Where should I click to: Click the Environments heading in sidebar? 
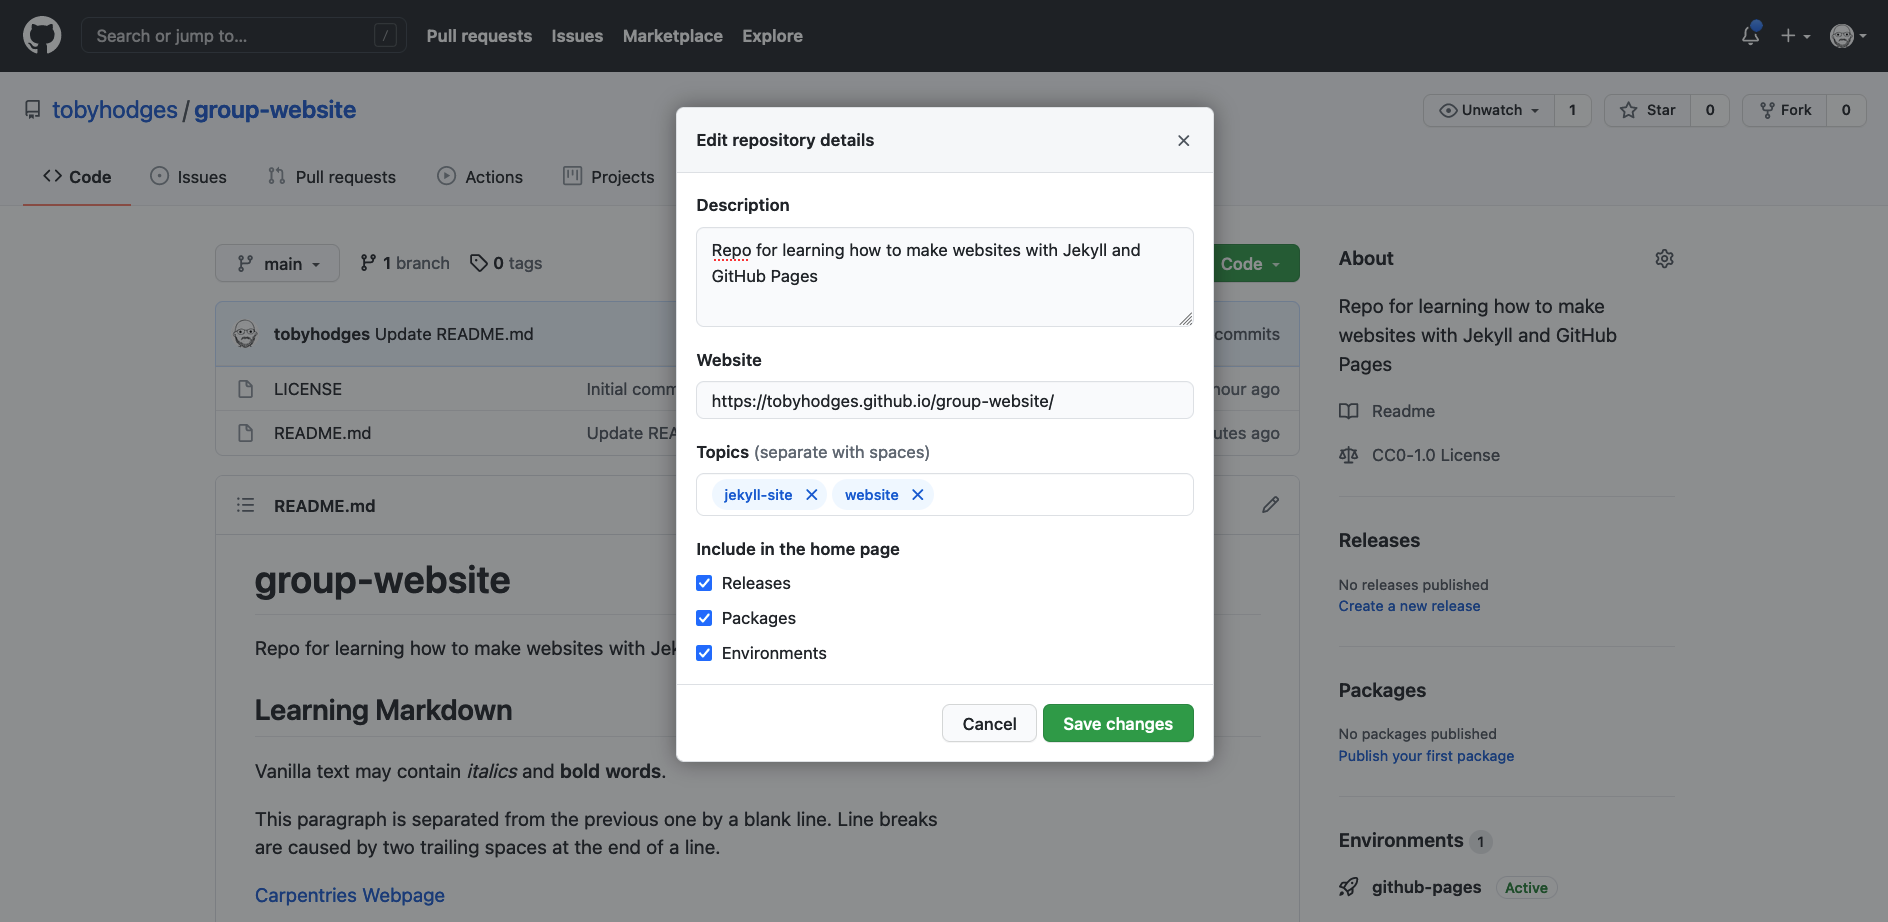[x=1400, y=840]
